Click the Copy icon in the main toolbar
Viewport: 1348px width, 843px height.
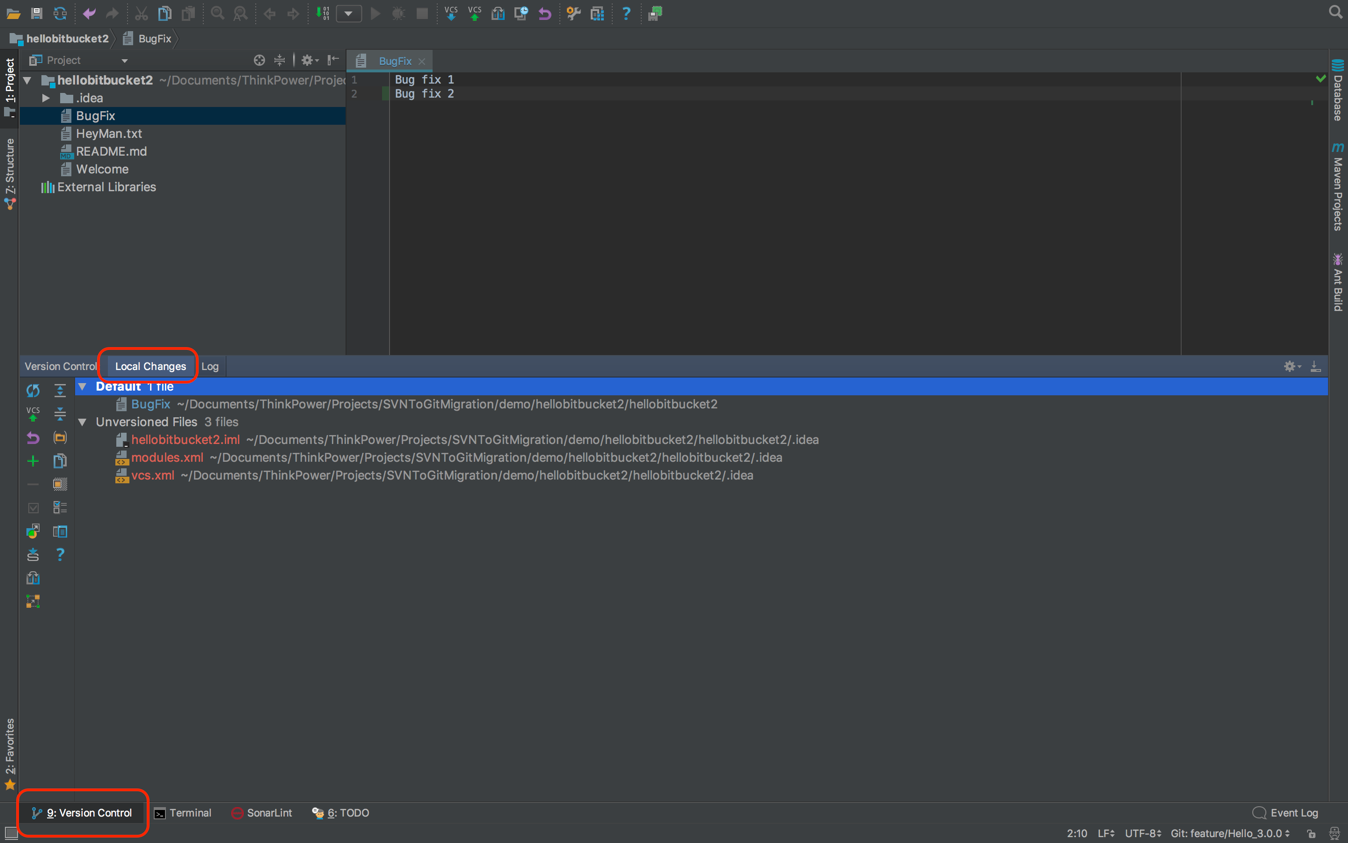165,14
